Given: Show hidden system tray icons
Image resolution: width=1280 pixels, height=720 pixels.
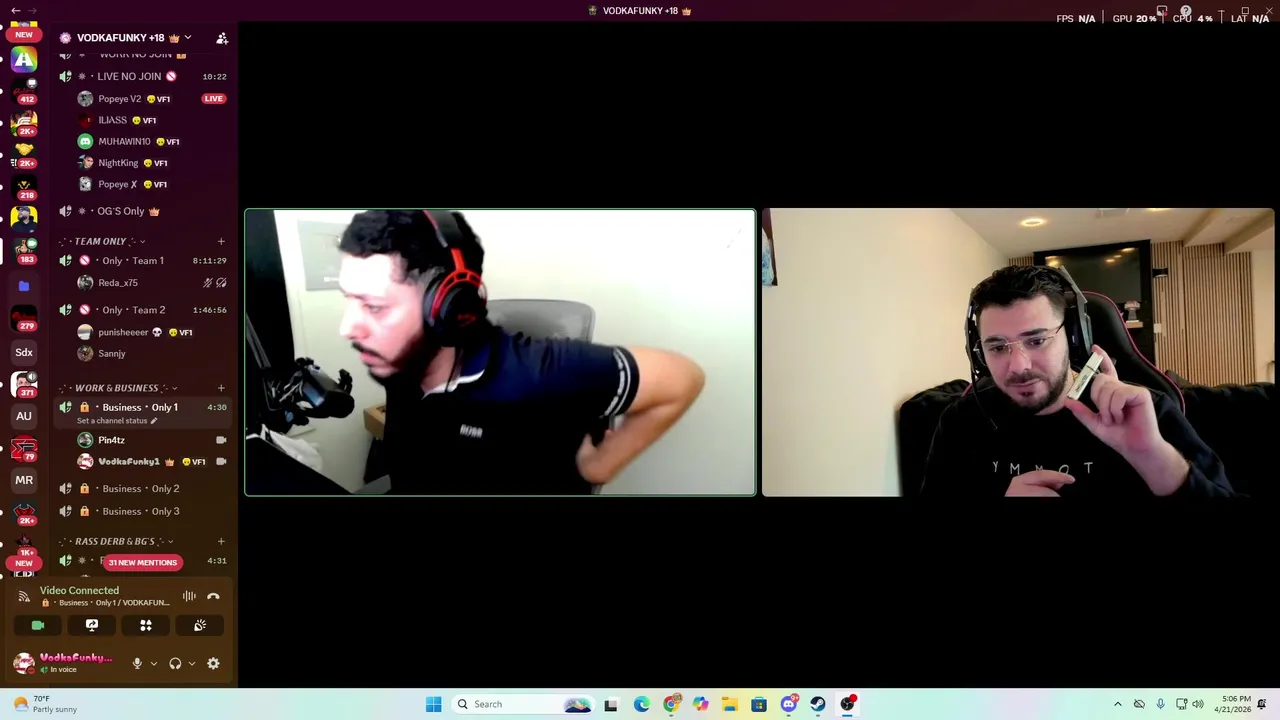Looking at the screenshot, I should click(x=1118, y=704).
